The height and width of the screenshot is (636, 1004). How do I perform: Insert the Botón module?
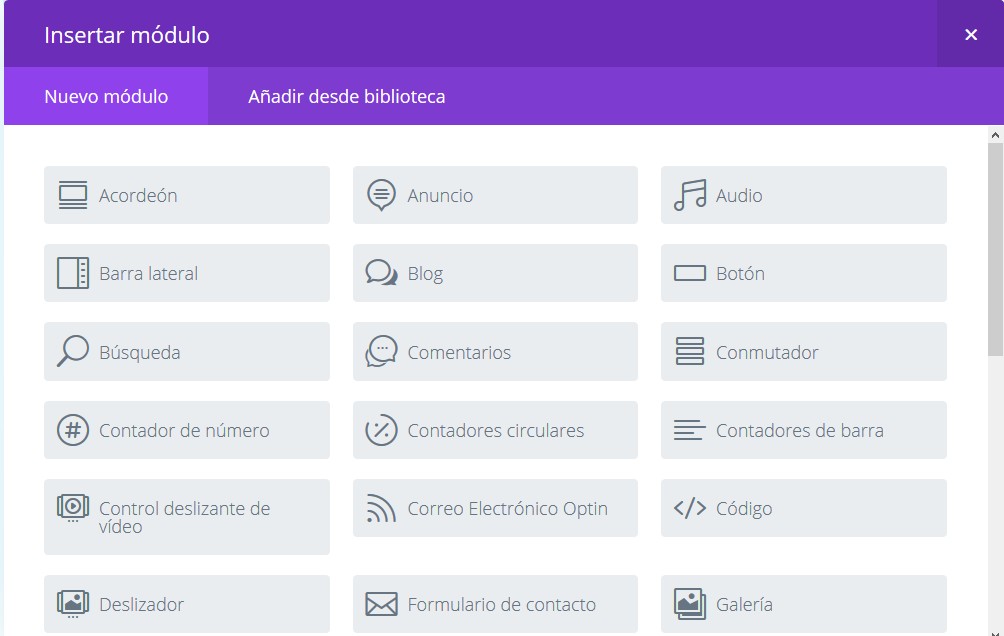(x=803, y=273)
